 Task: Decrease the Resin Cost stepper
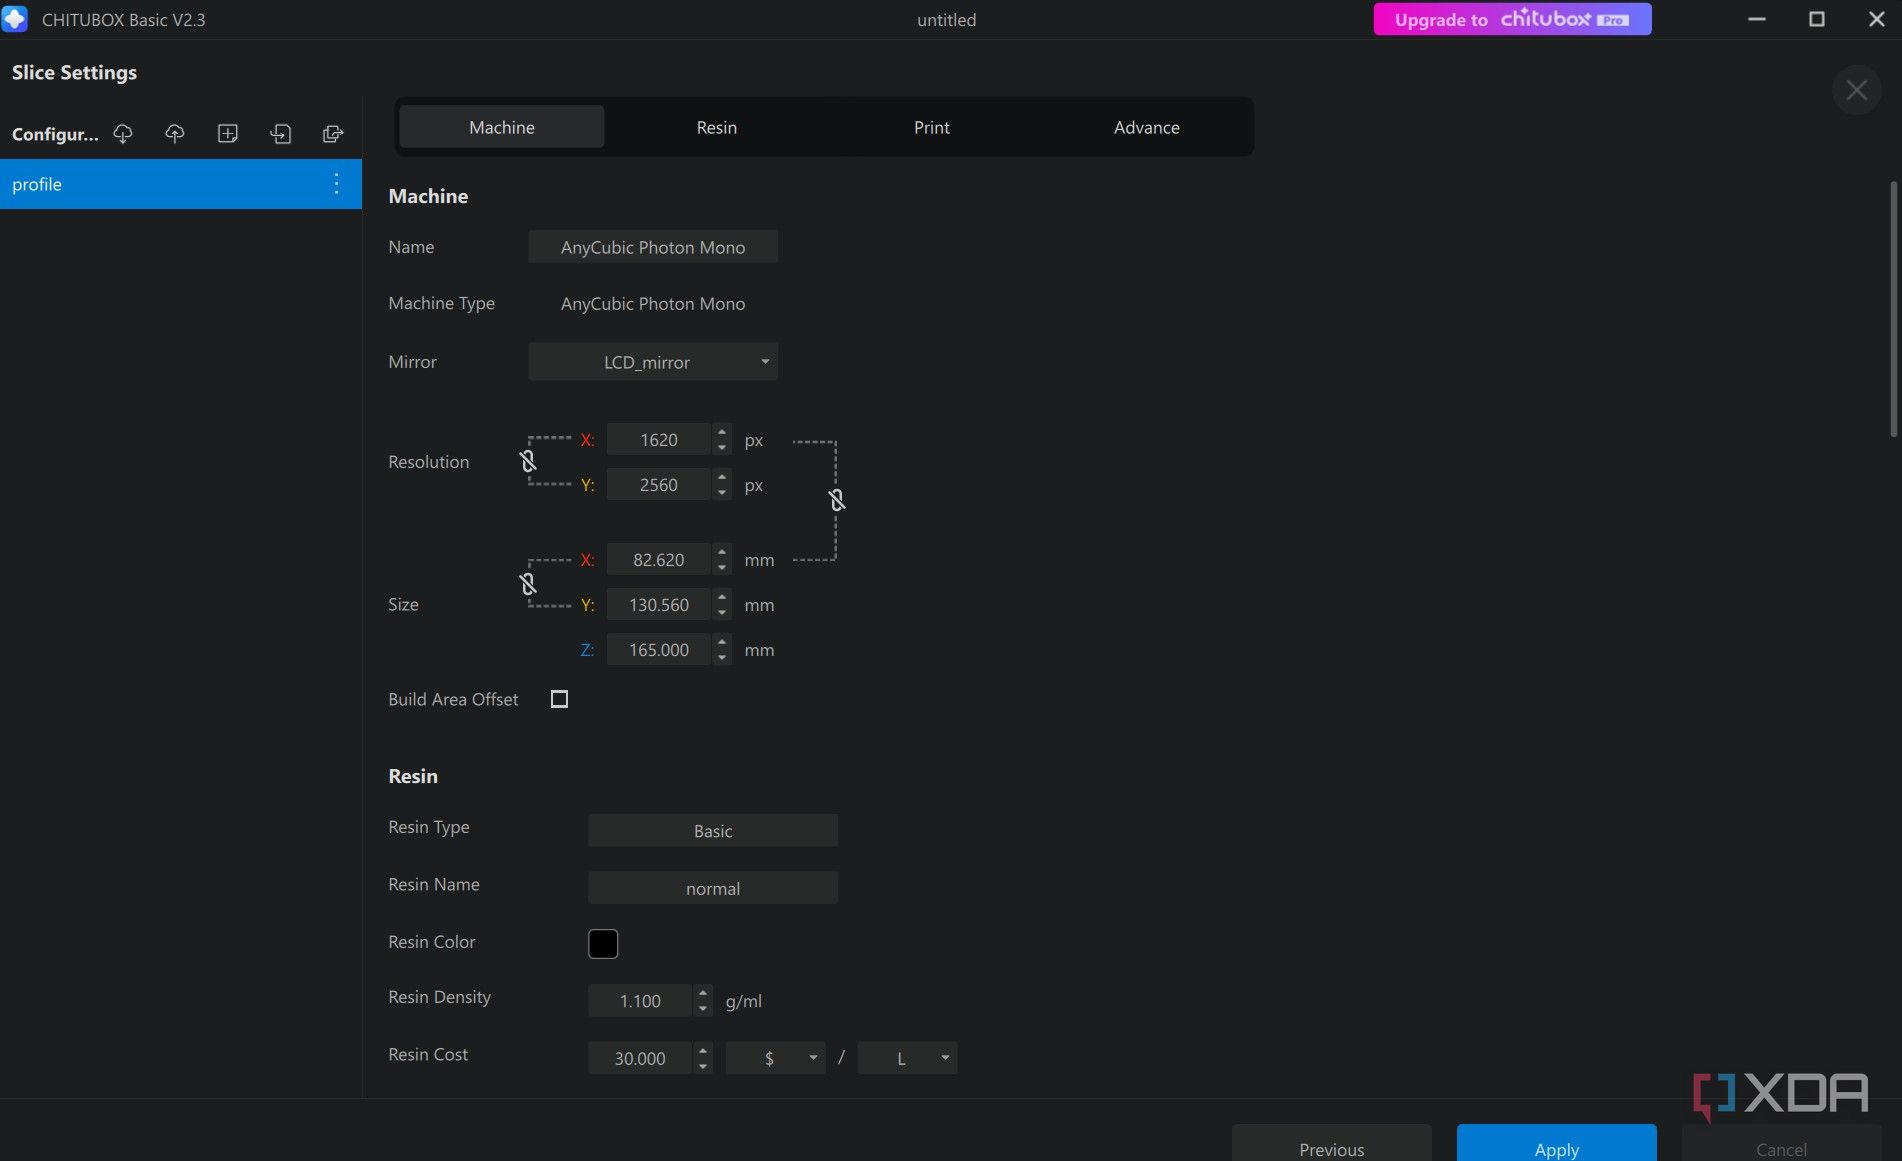[x=703, y=1066]
